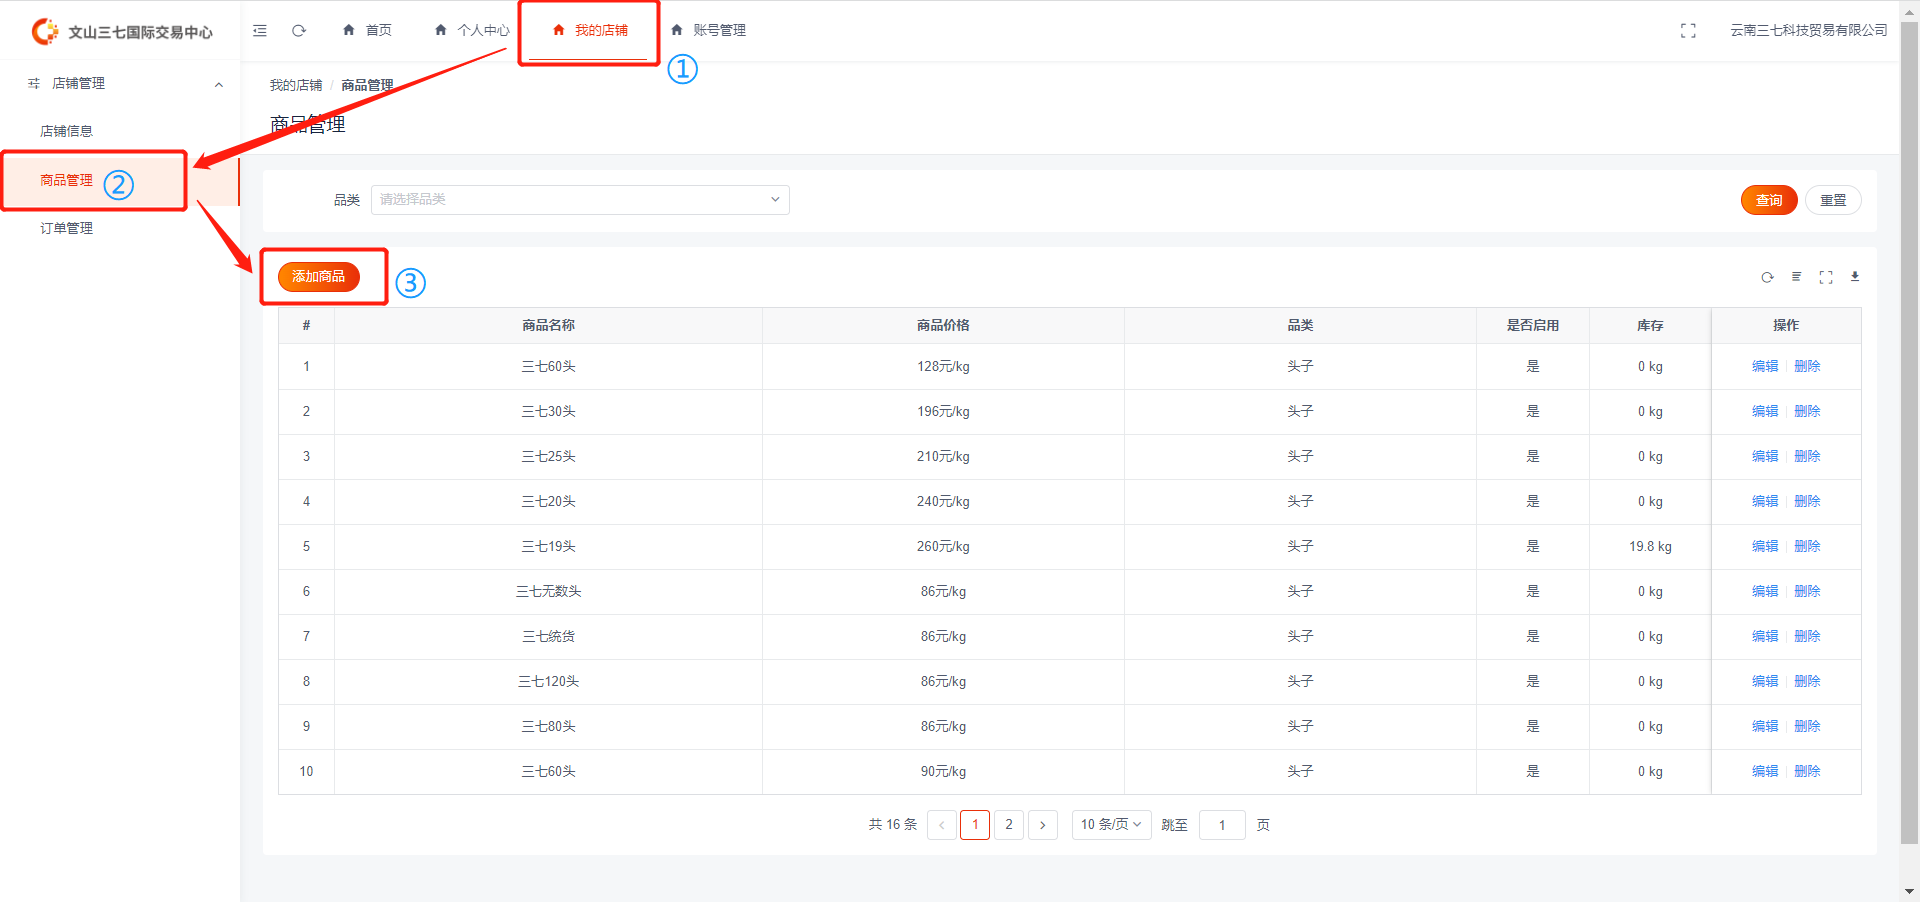The image size is (1920, 902).
Task: Open the 品类 category dropdown
Action: point(580,200)
